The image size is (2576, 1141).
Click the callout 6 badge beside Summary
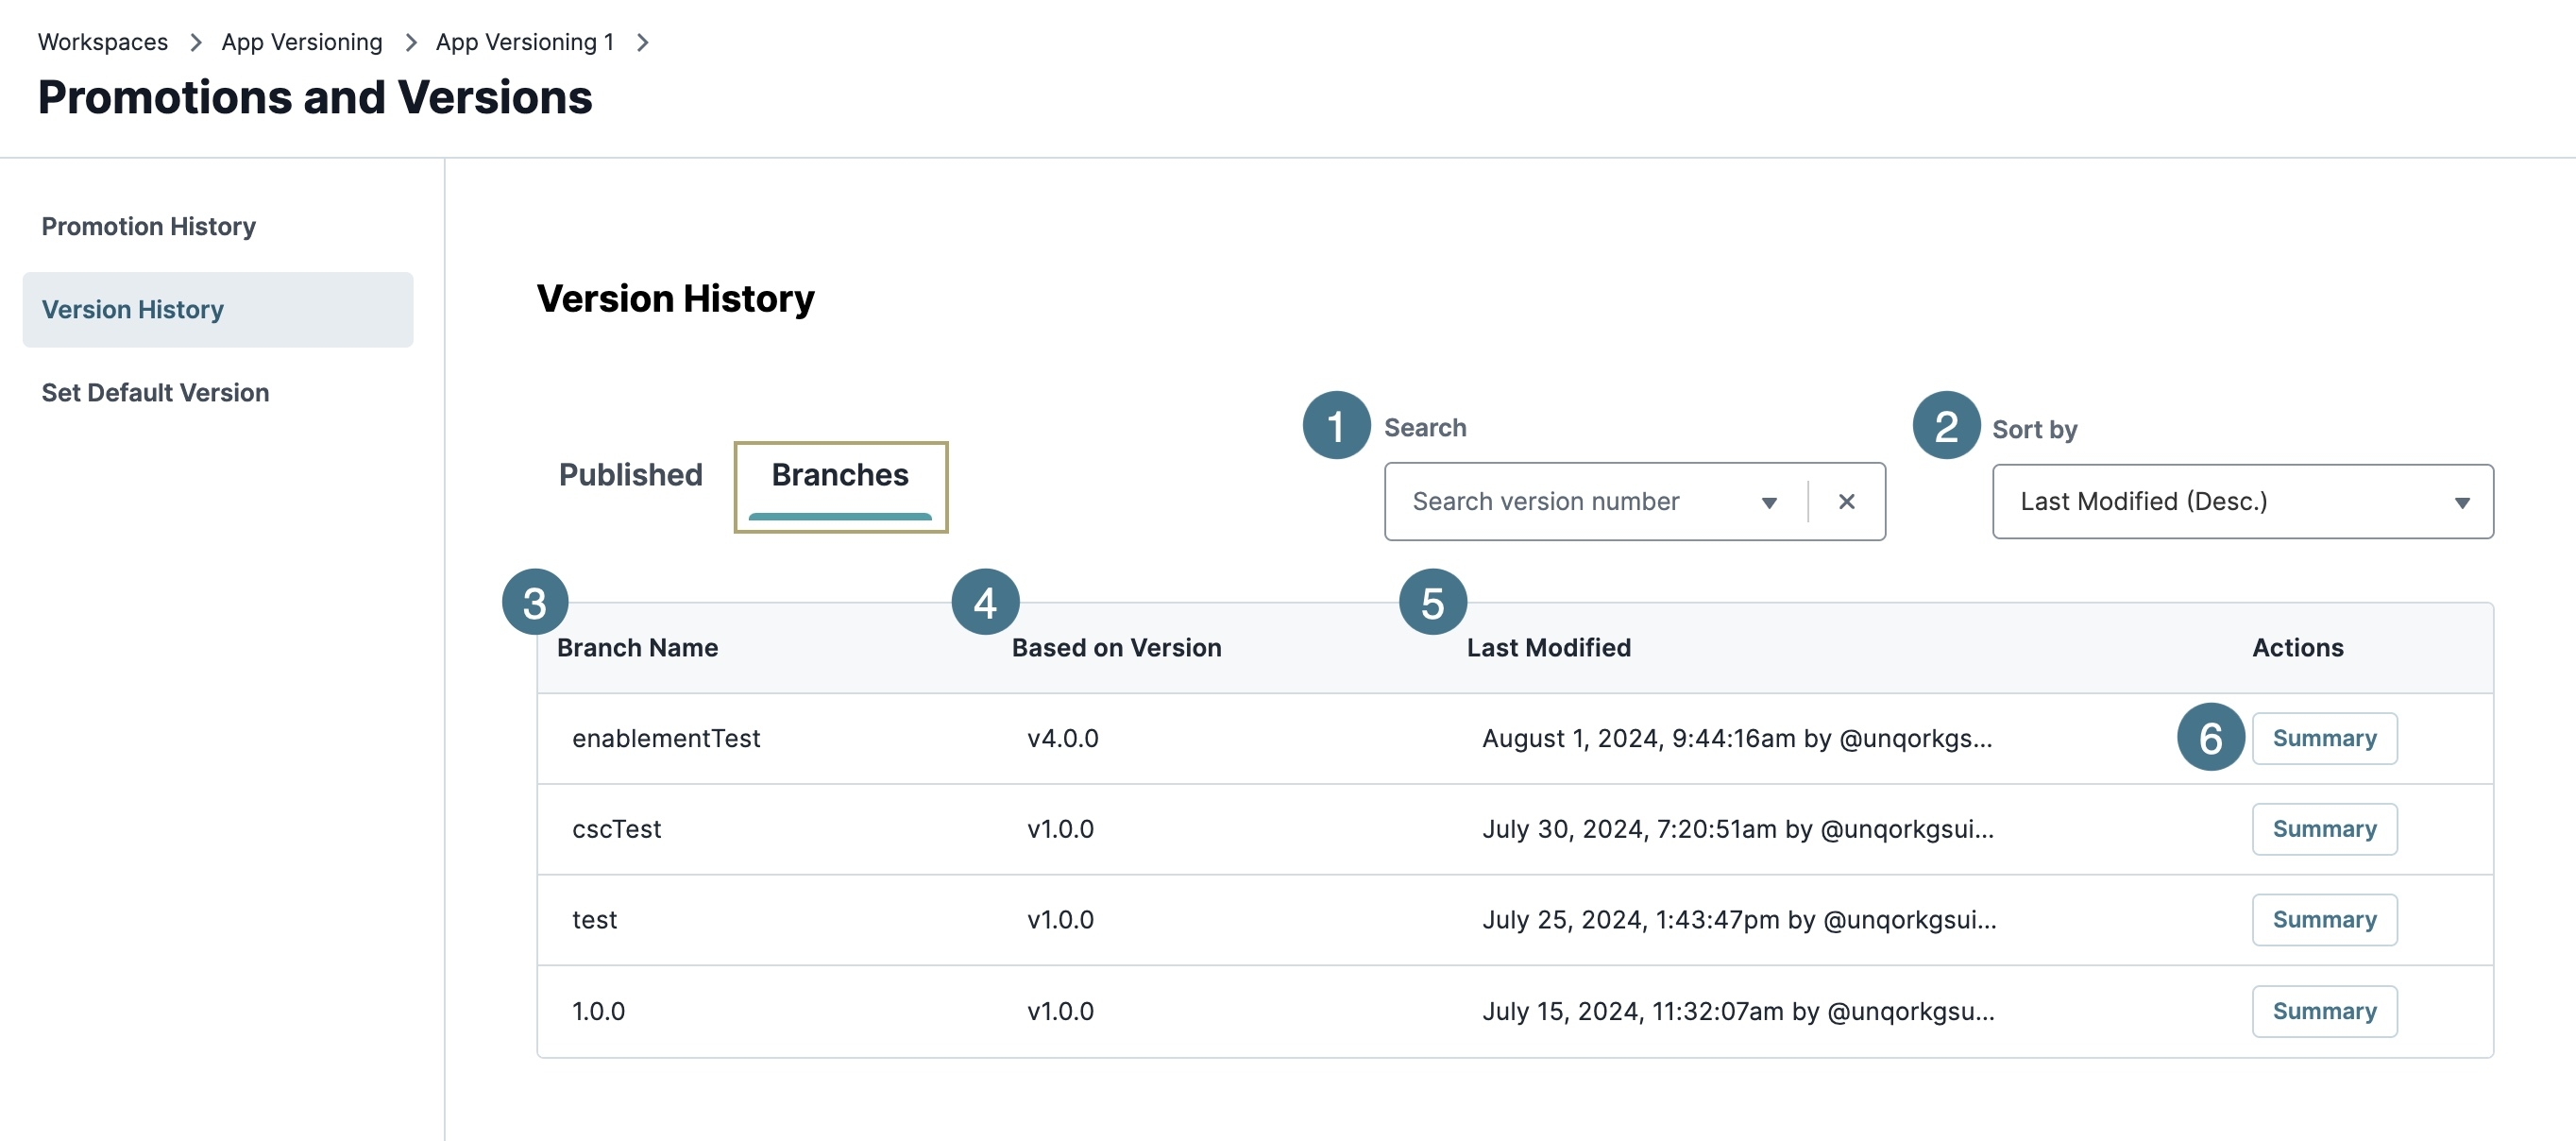tap(2209, 737)
